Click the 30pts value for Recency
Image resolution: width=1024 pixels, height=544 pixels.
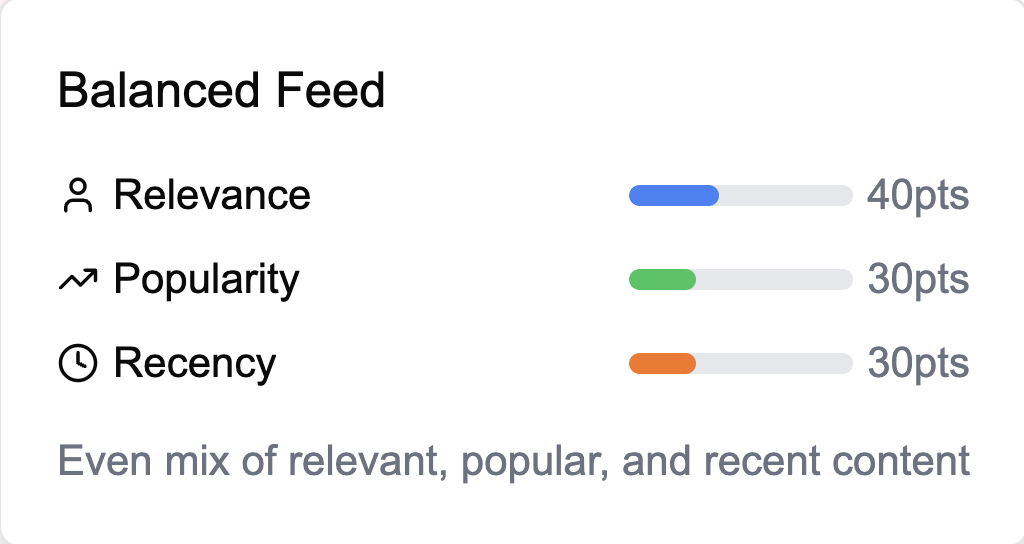(918, 364)
